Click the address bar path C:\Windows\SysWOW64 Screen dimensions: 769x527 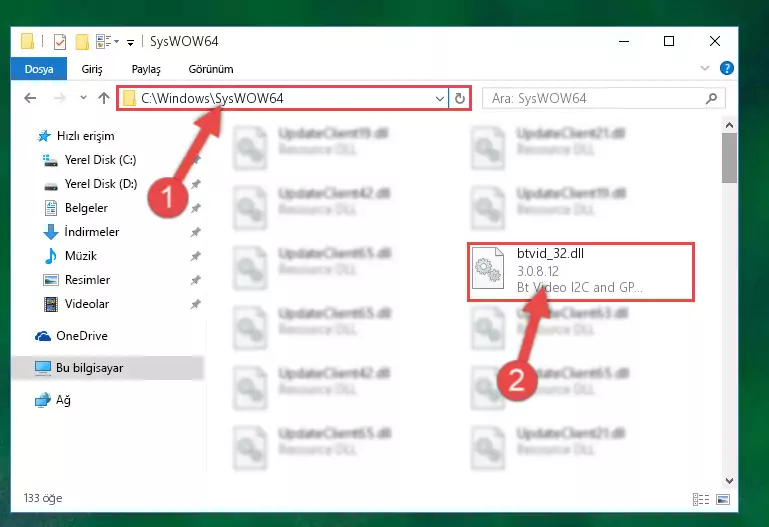pos(212,98)
